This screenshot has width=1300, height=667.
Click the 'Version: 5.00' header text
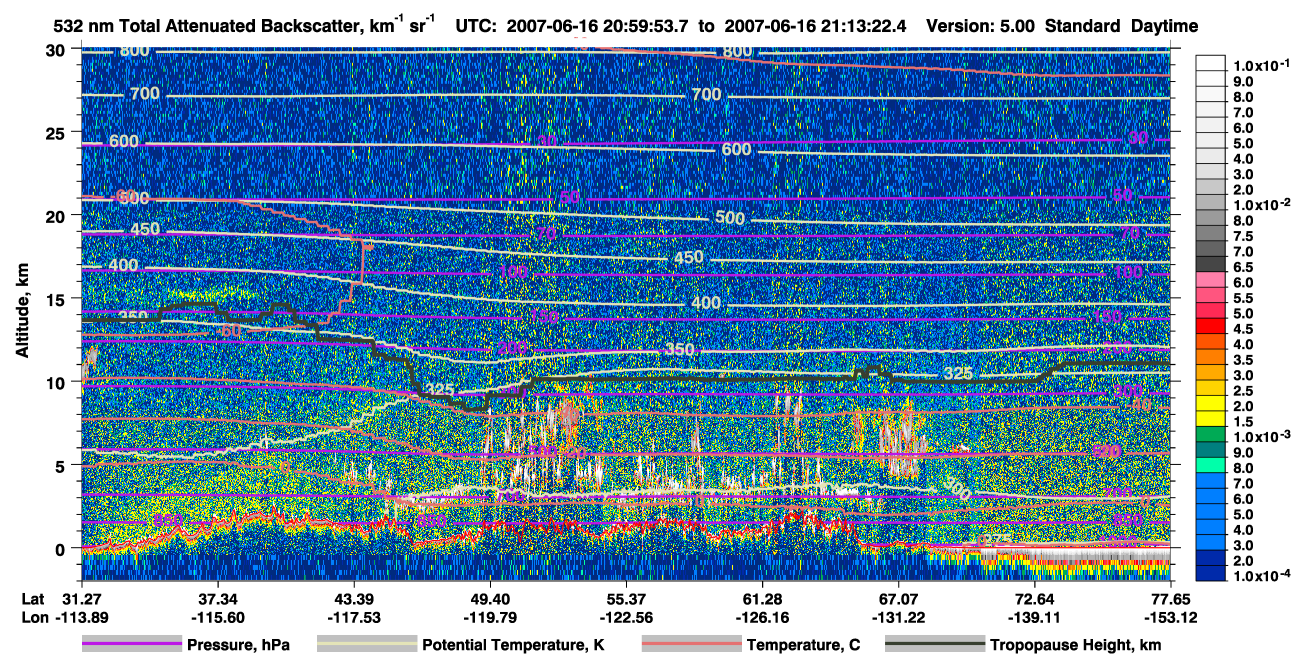(x=981, y=26)
